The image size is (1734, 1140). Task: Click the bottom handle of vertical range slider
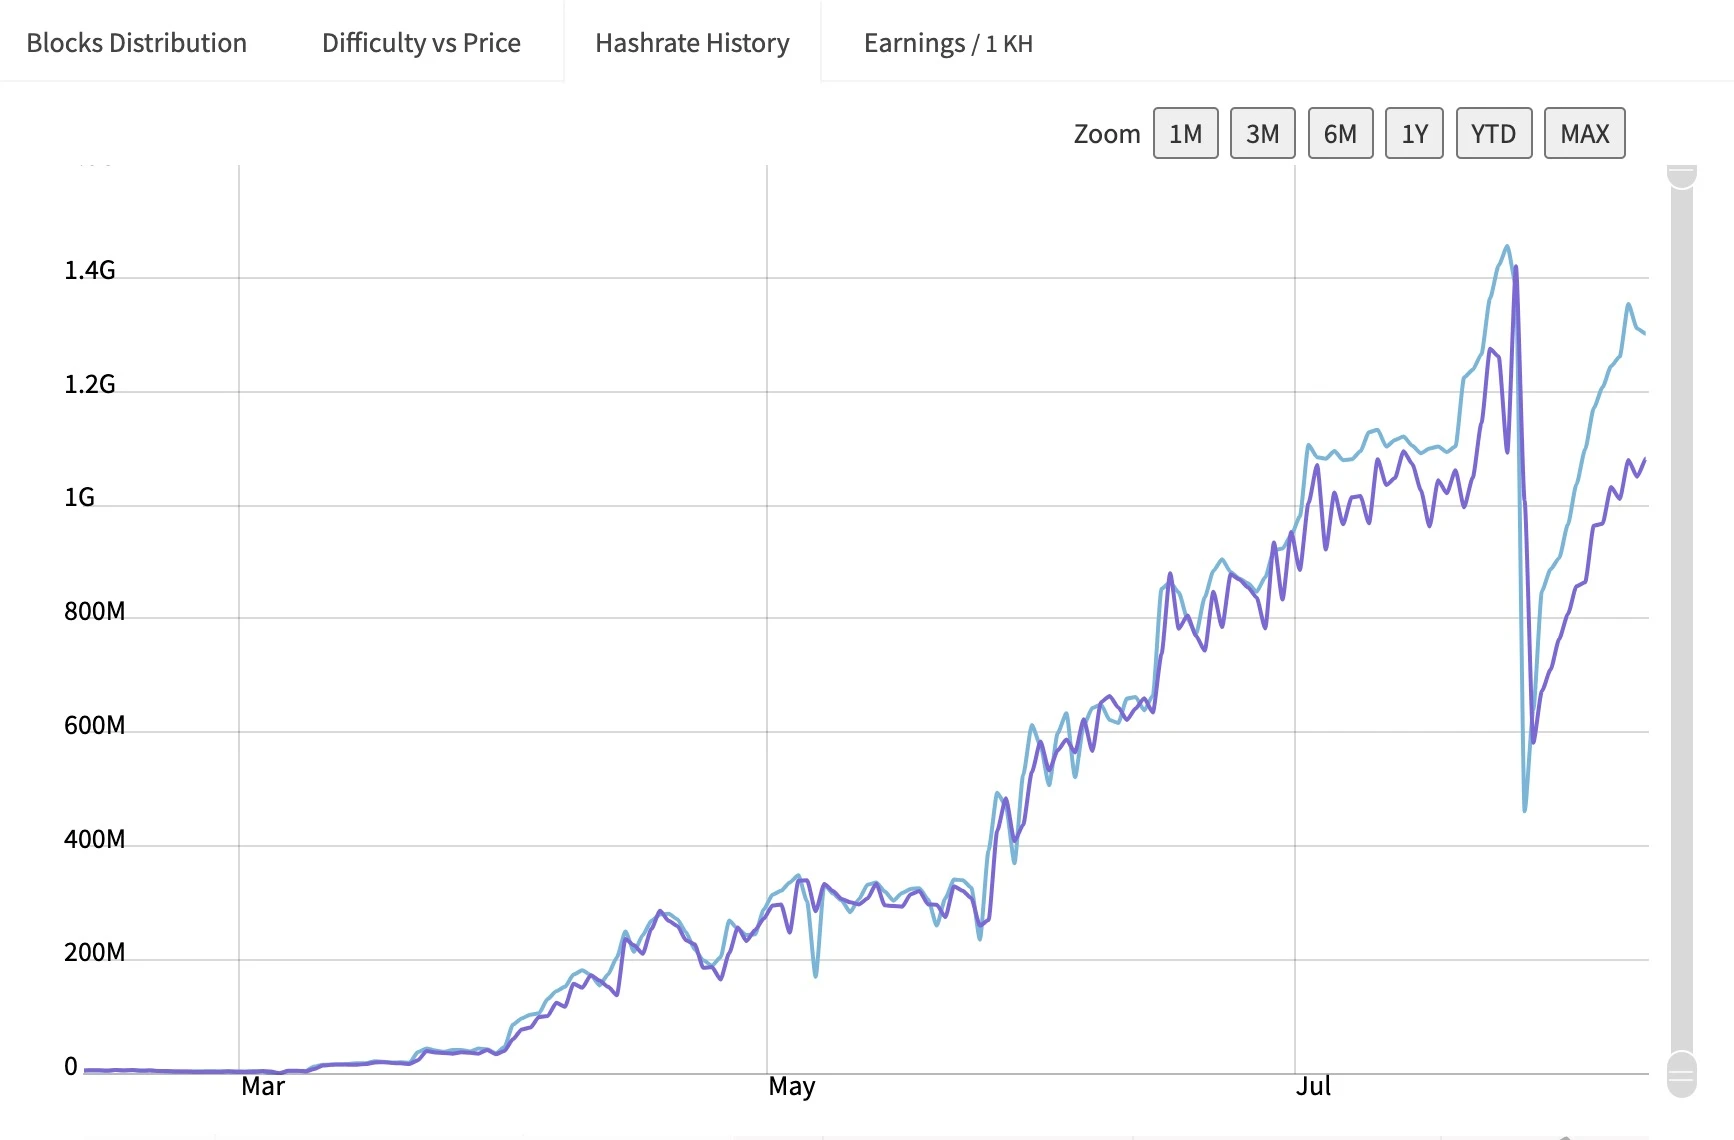(1682, 1075)
